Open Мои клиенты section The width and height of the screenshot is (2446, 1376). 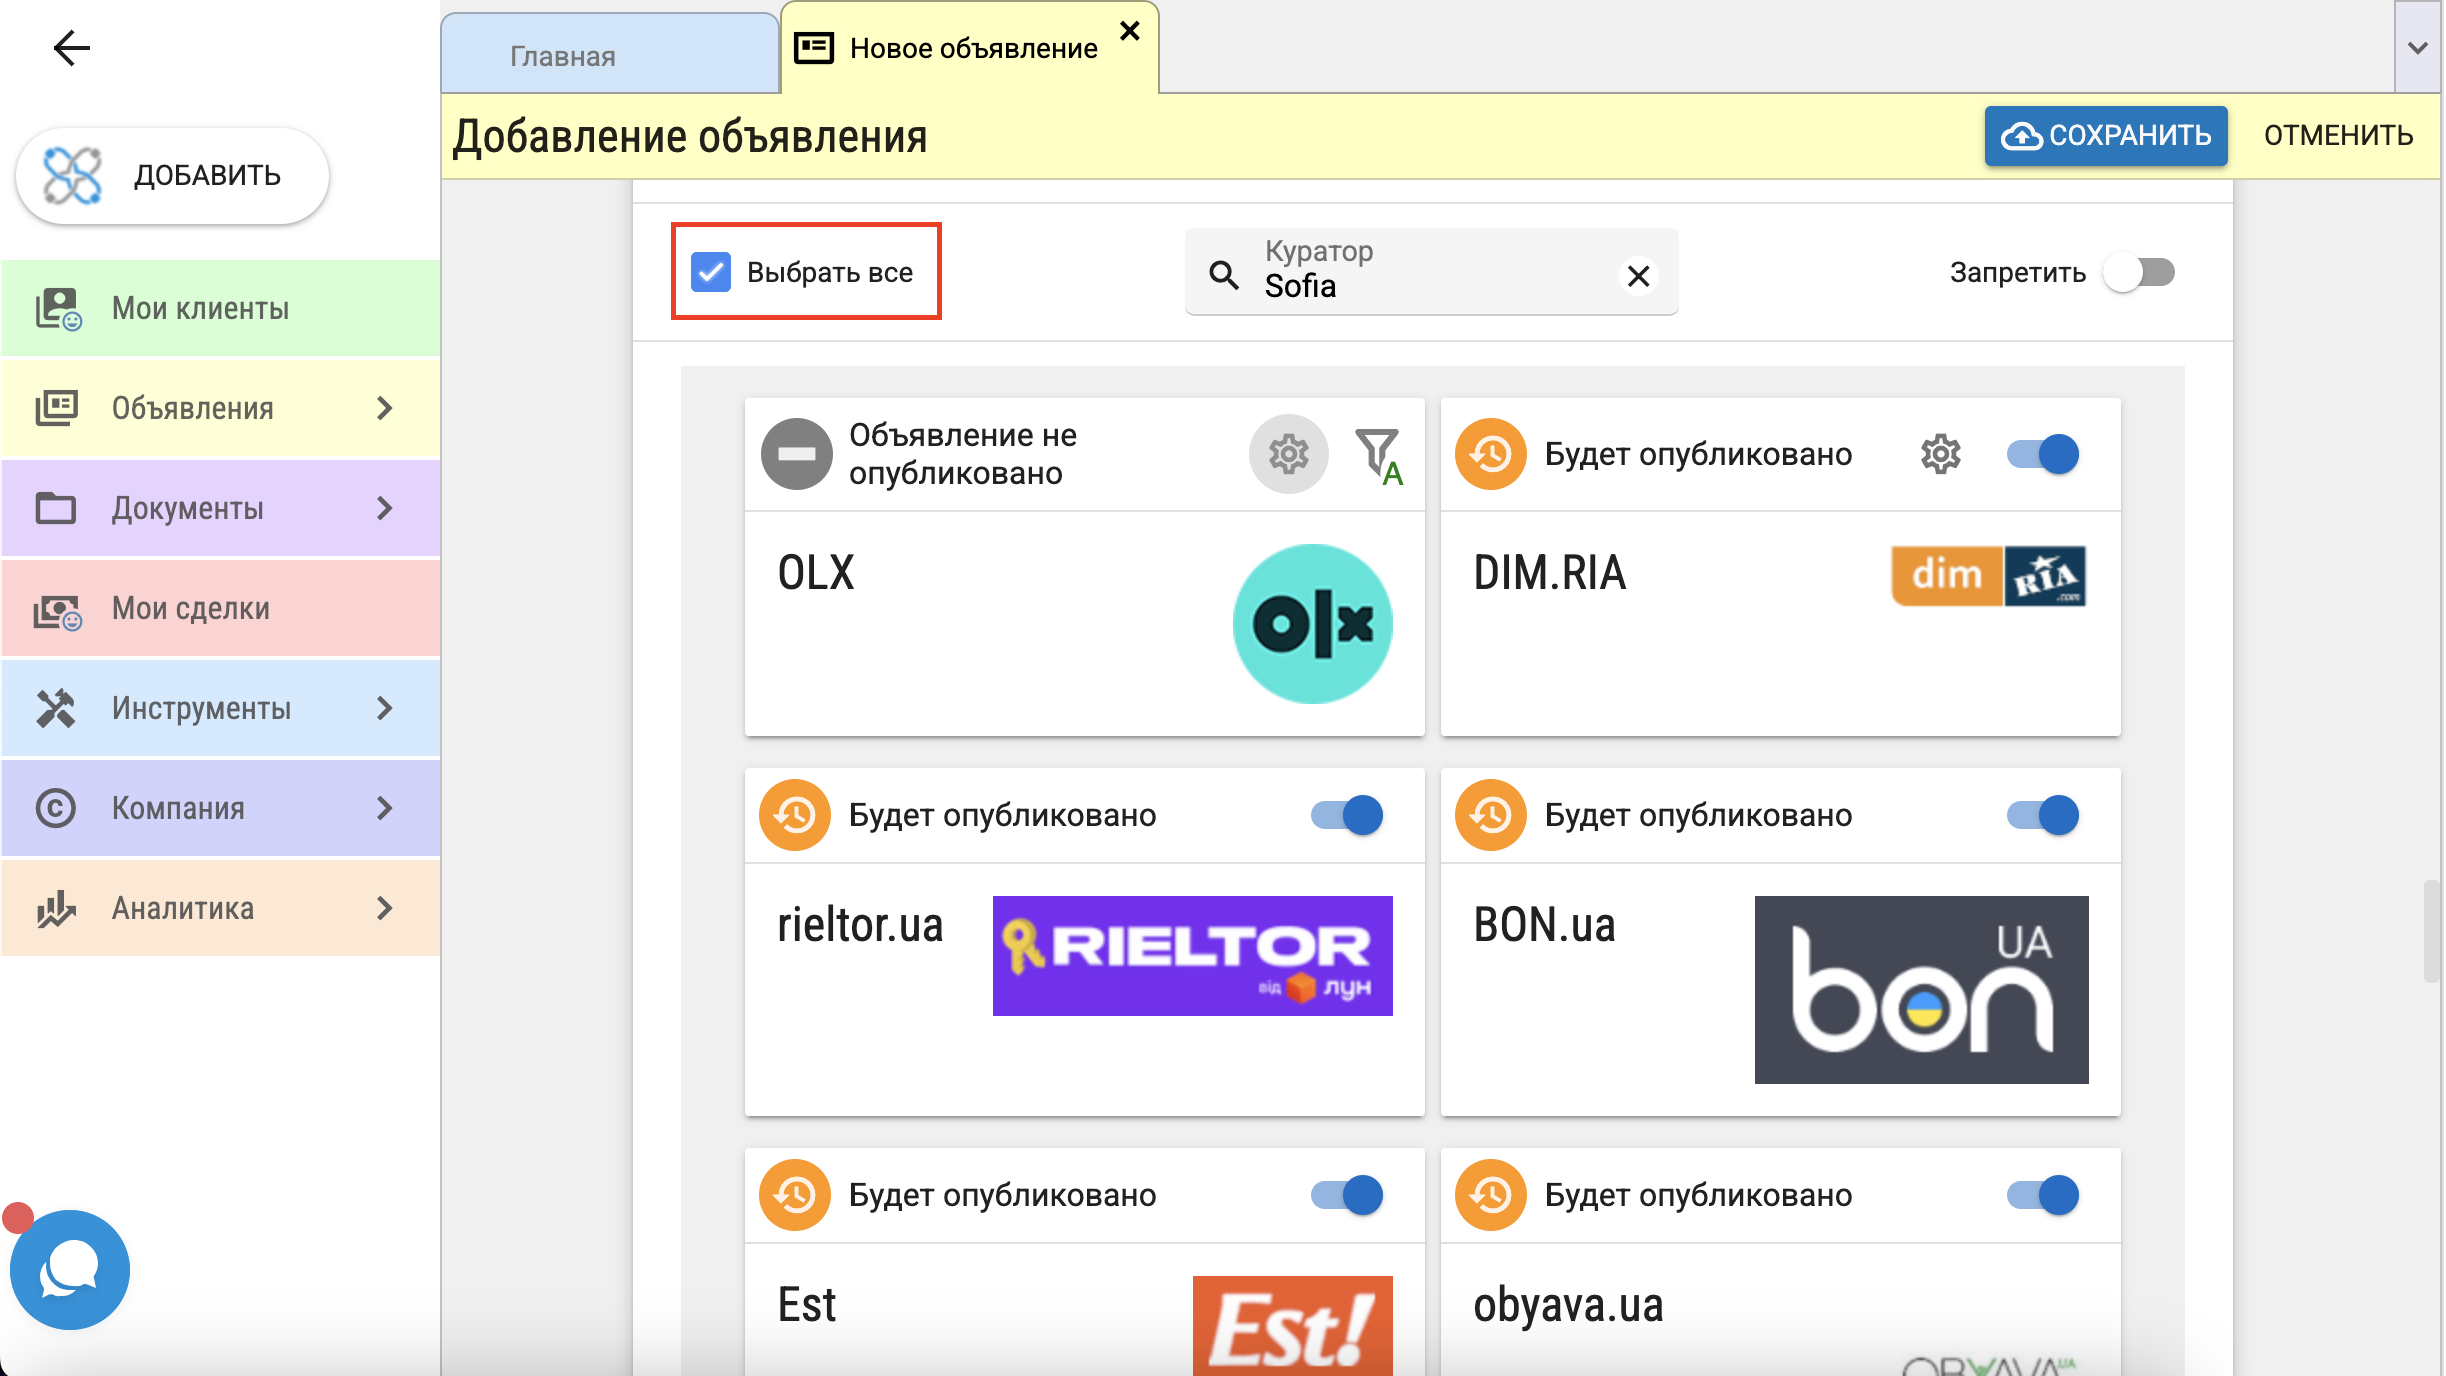pyautogui.click(x=220, y=308)
